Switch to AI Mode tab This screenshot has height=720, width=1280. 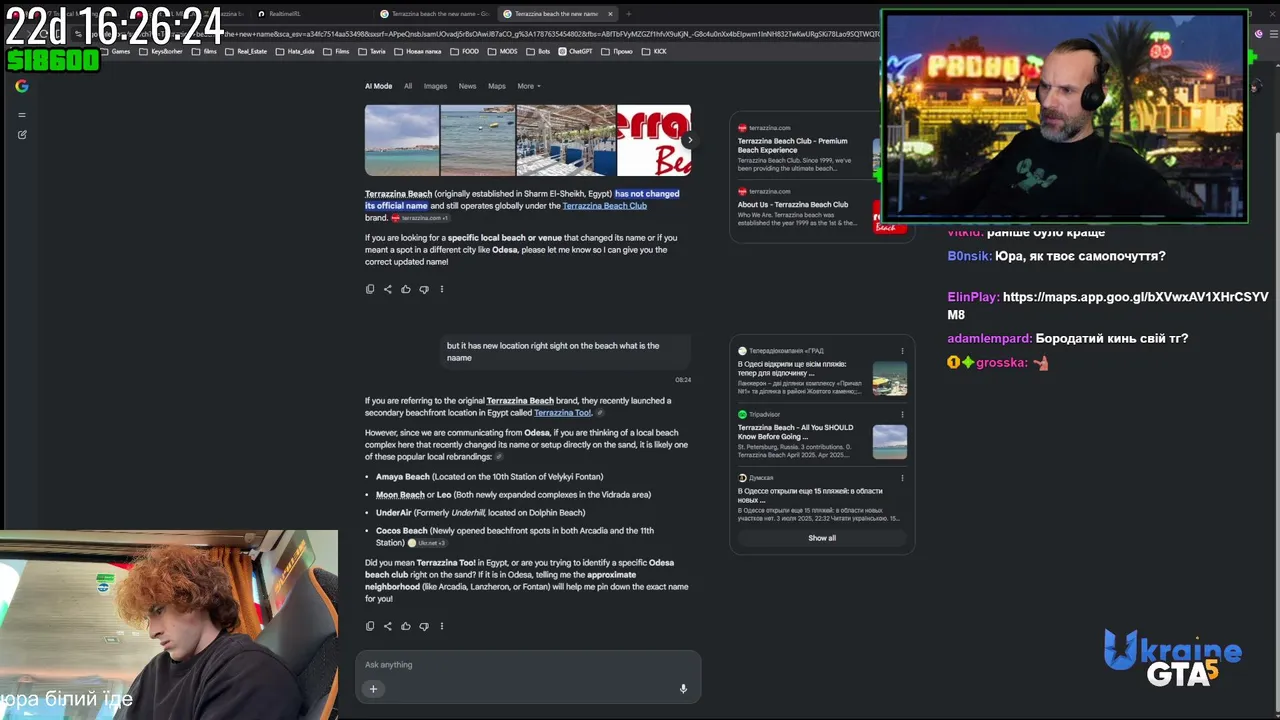pos(379,86)
